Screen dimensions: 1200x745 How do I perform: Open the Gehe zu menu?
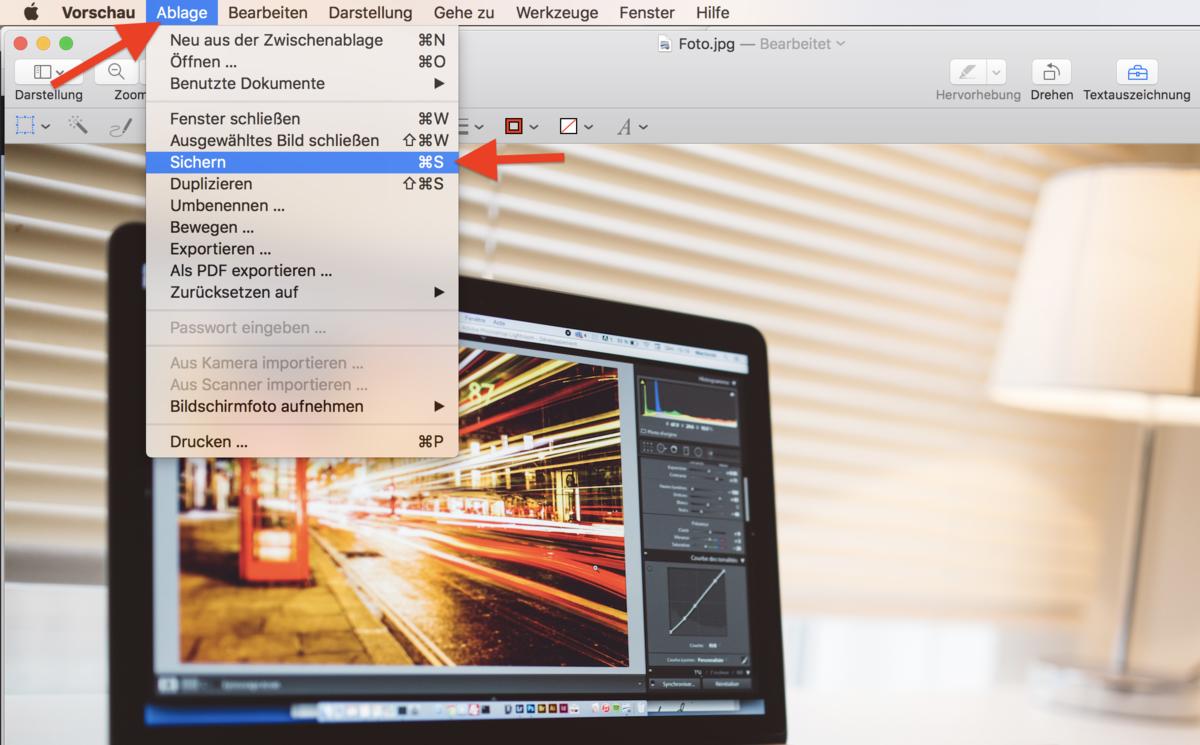tap(464, 13)
